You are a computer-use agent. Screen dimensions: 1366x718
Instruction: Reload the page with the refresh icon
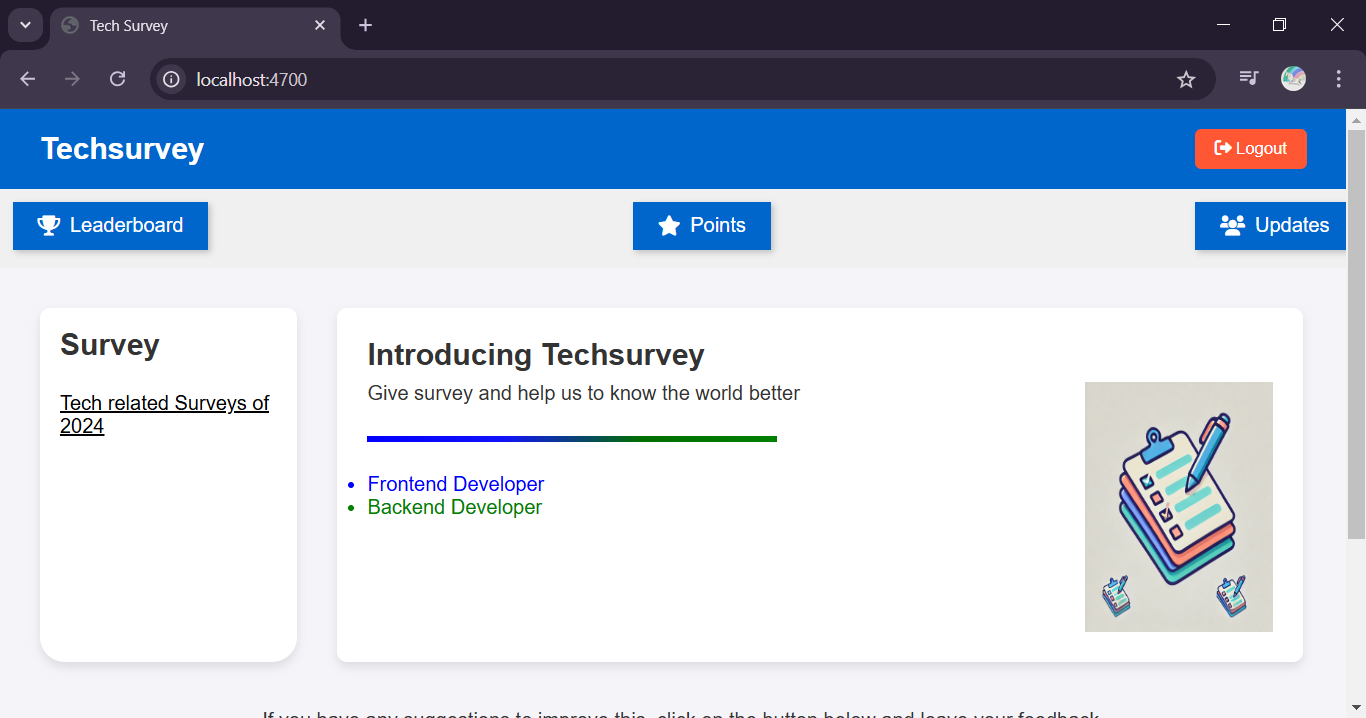(x=117, y=79)
